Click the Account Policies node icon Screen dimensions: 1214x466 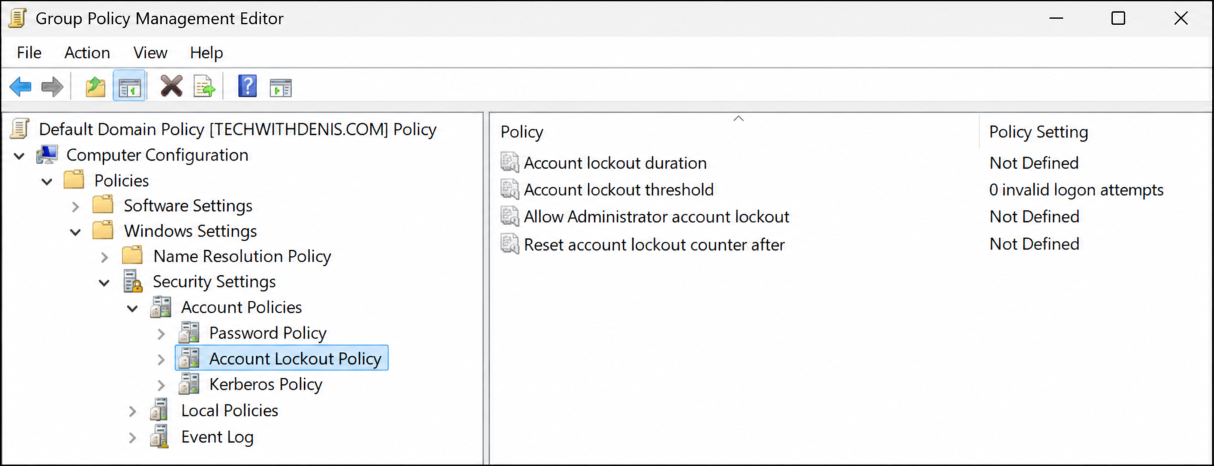(x=160, y=307)
